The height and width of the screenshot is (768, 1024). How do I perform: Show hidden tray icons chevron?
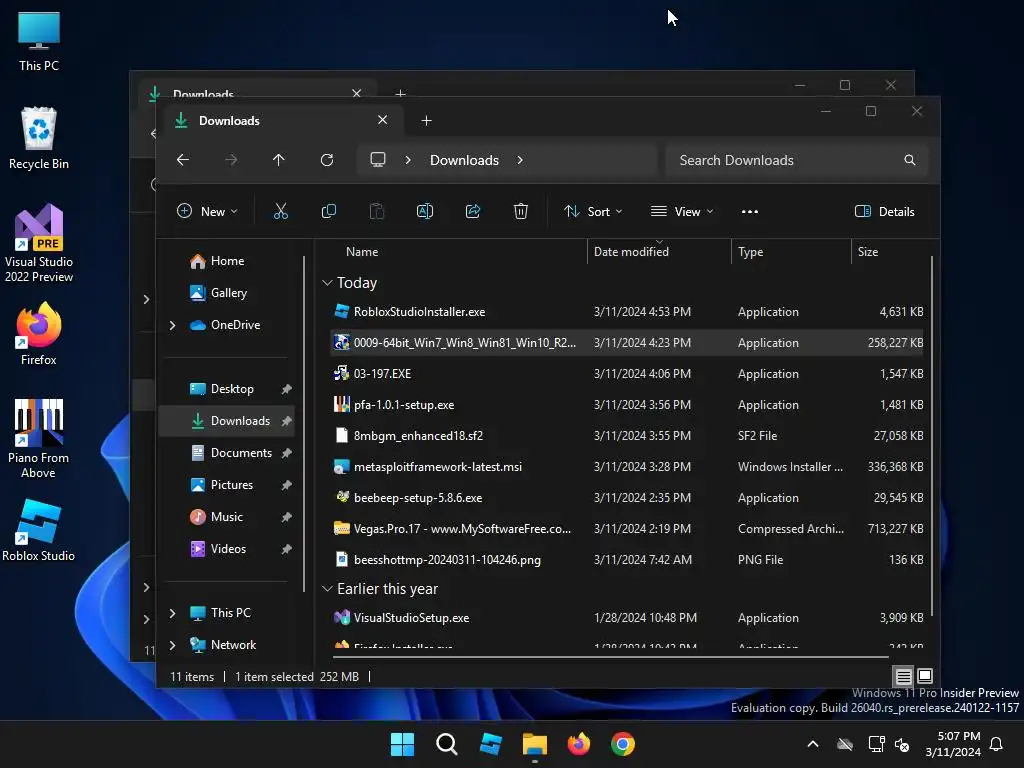[x=812, y=744]
